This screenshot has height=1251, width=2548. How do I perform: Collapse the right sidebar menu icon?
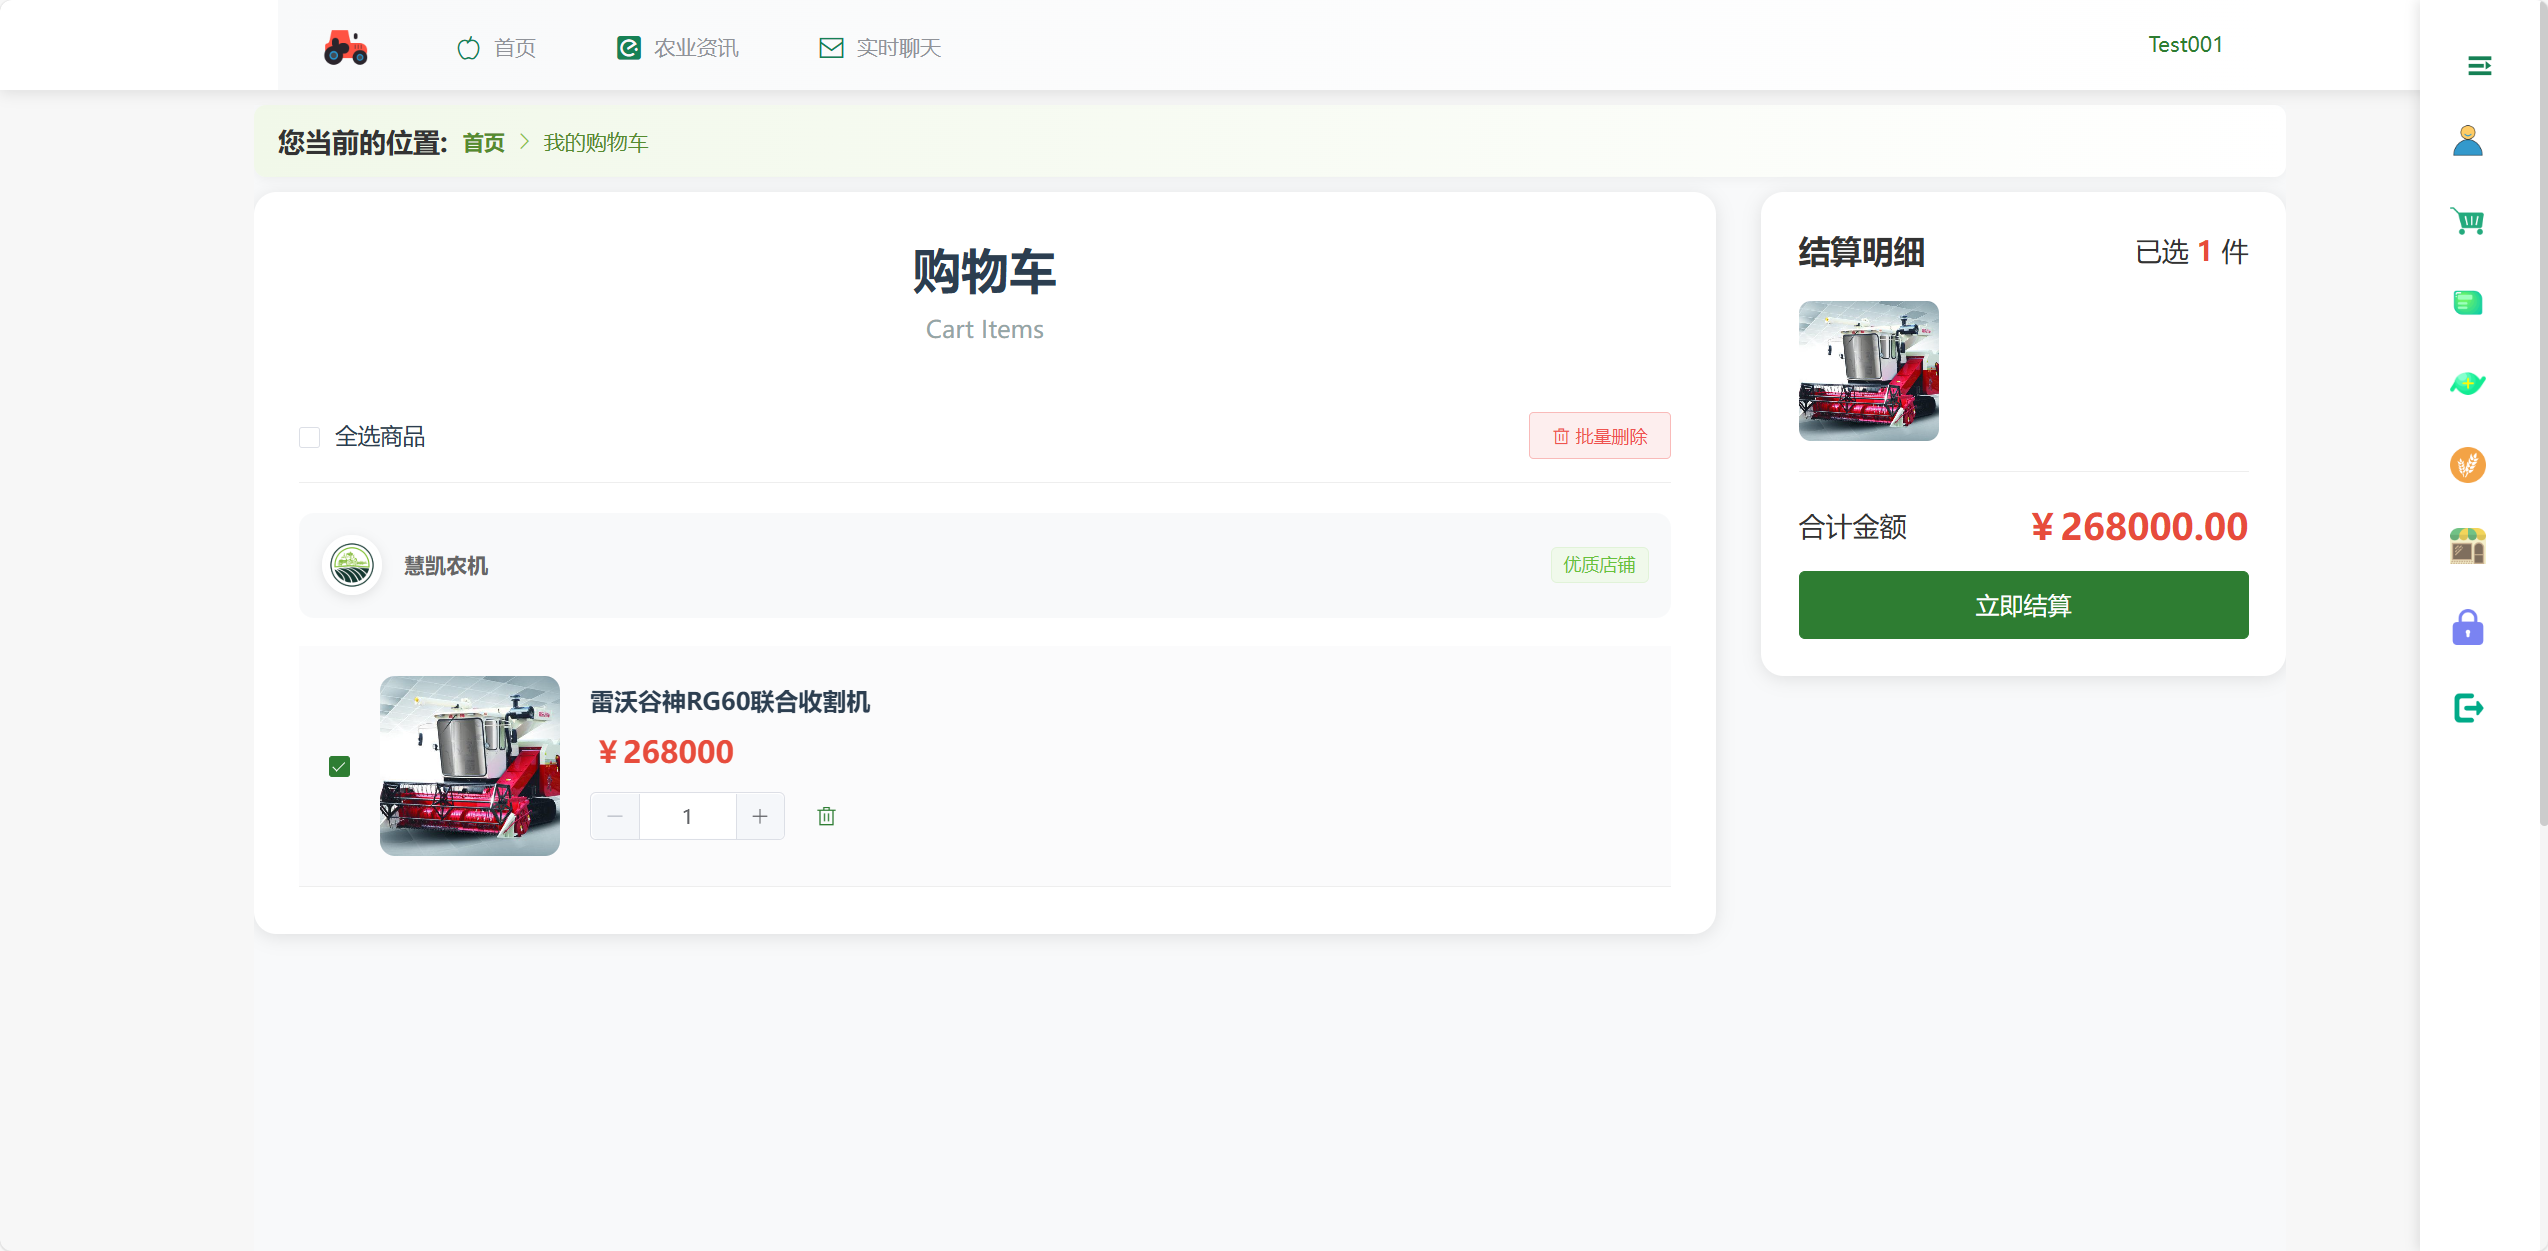coord(2479,66)
